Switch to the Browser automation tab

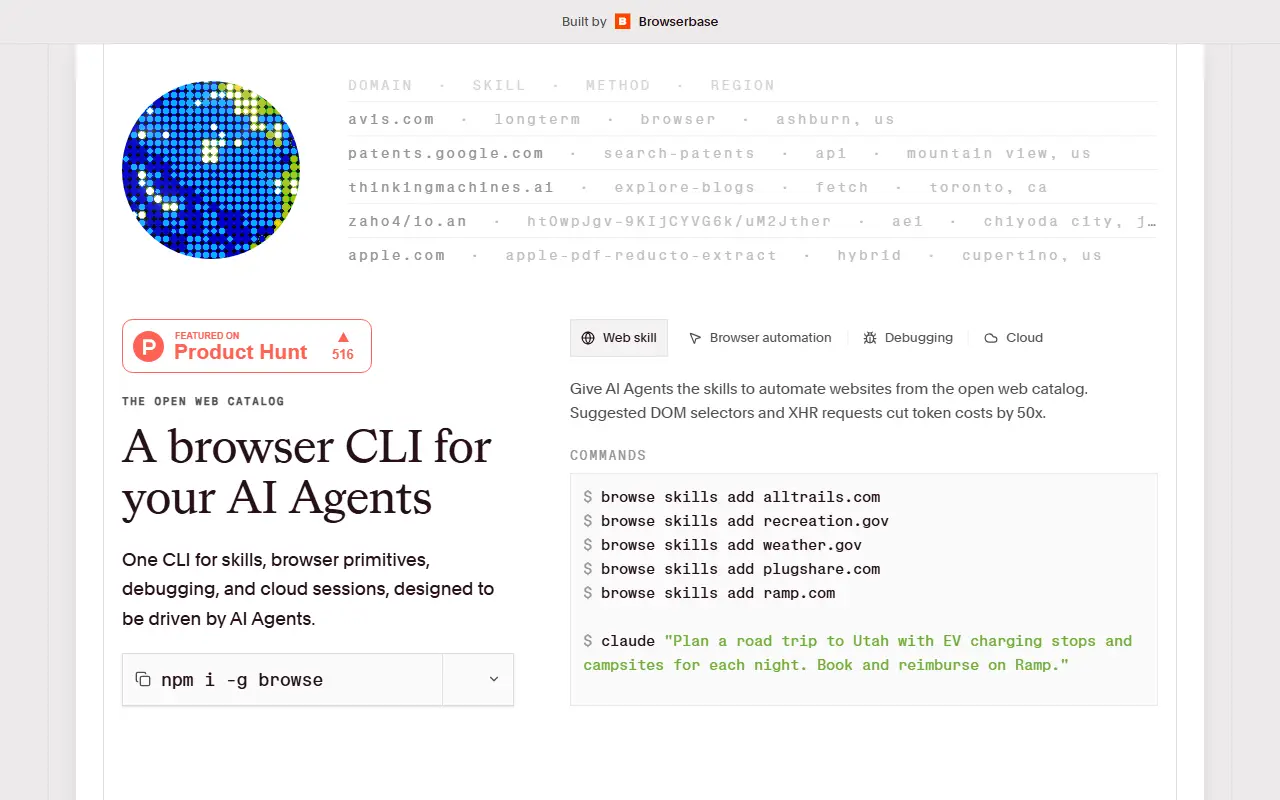[760, 338]
